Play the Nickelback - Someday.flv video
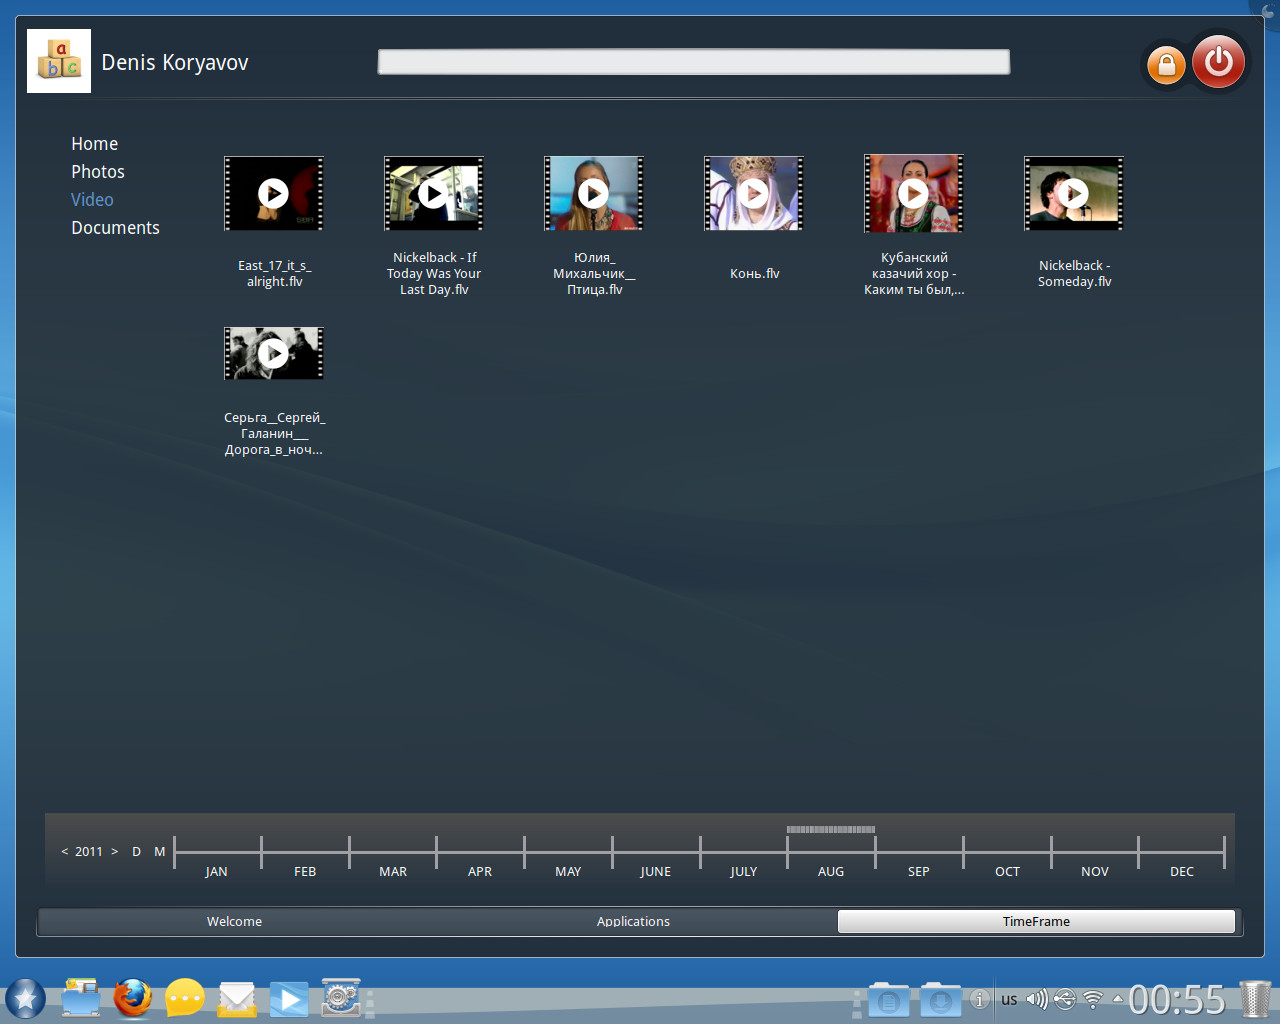 point(1073,193)
